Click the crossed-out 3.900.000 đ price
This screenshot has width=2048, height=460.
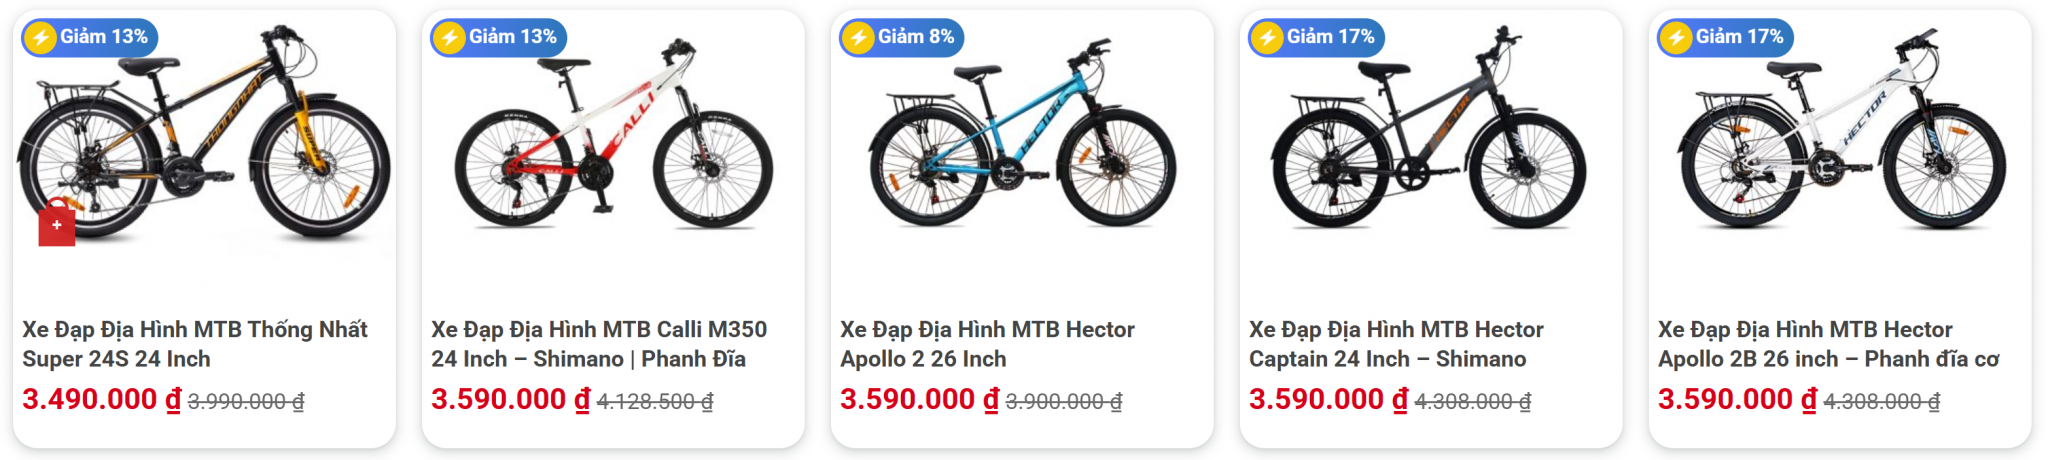[x=1064, y=401]
